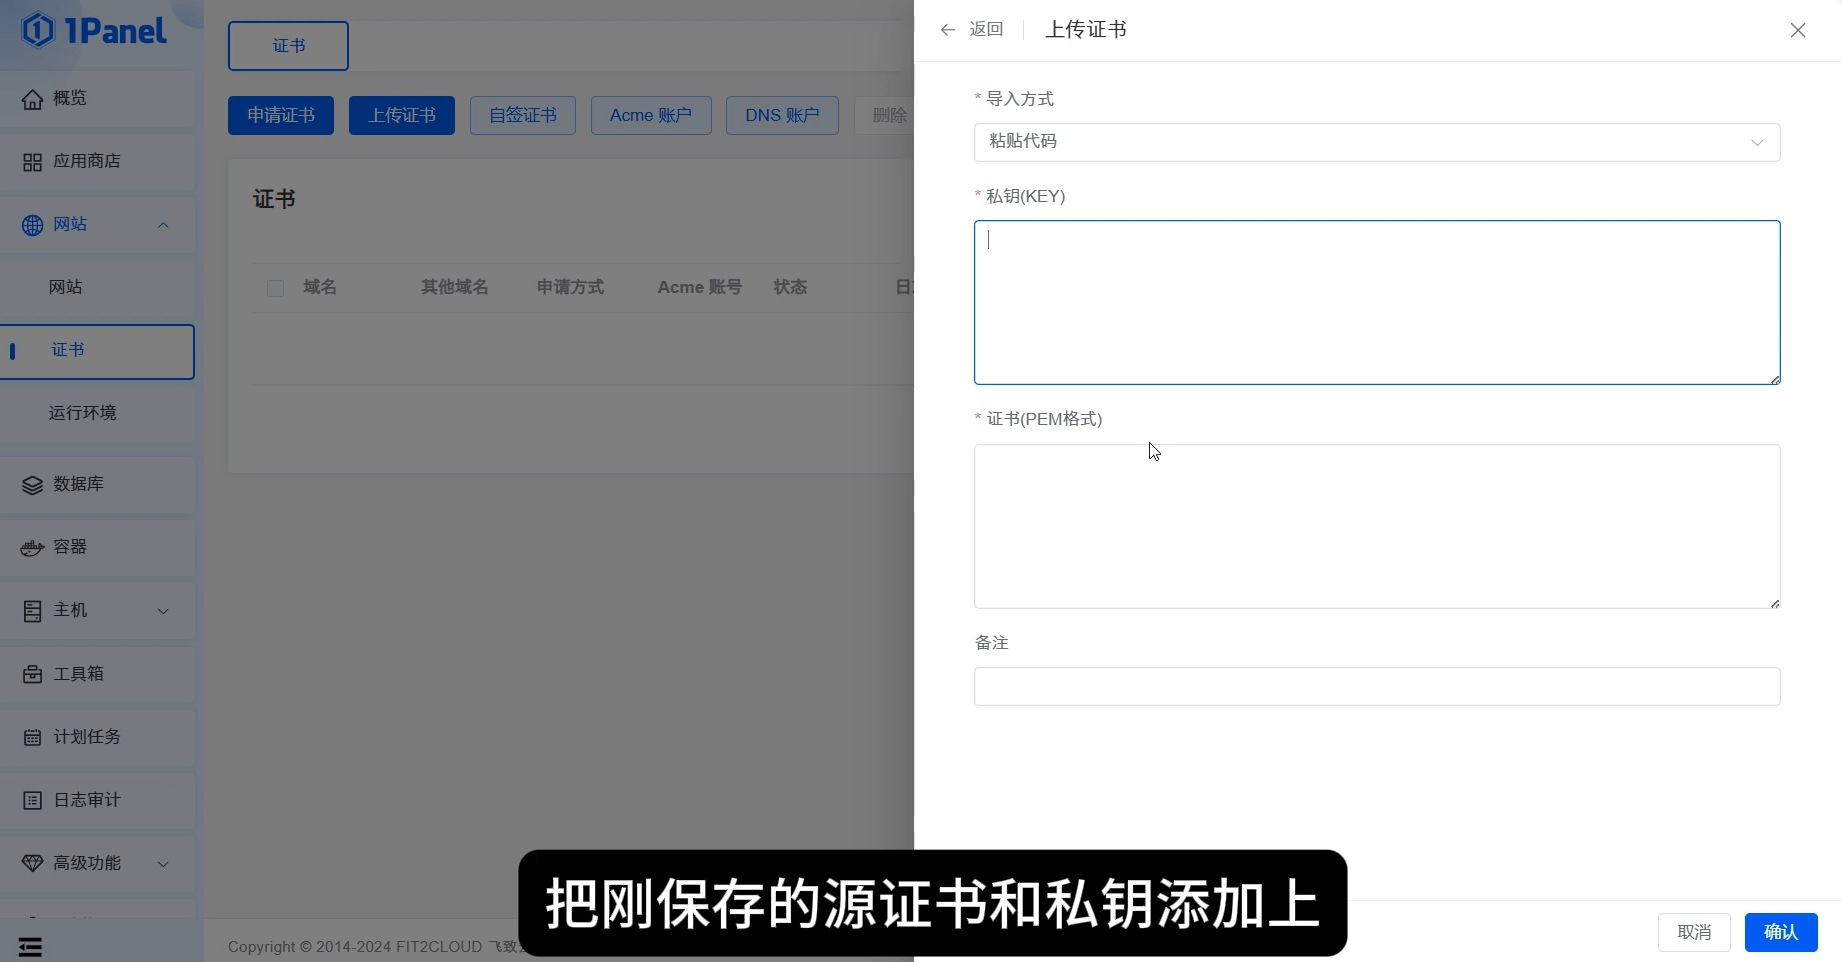Click the app store grid icon
Viewport: 1842px width, 962px height.
coord(33,162)
